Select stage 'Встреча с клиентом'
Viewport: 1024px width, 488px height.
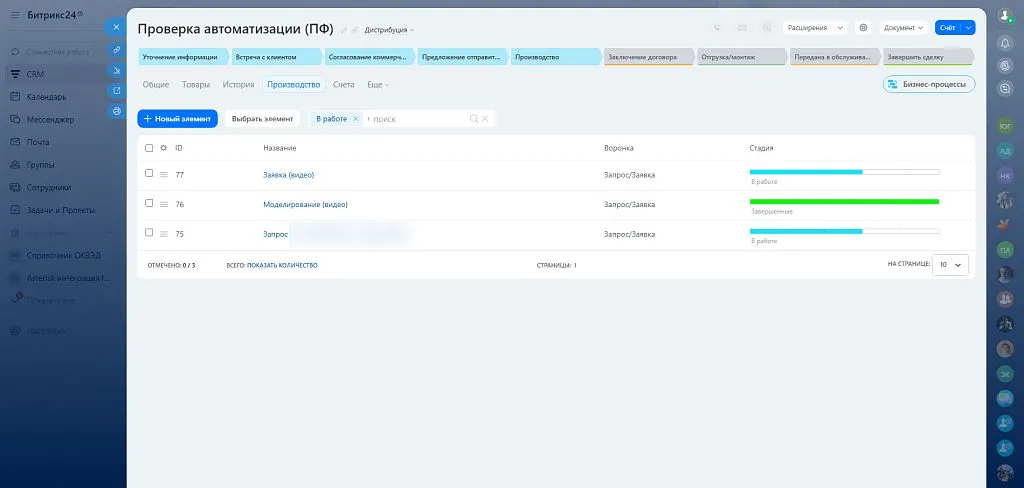(x=276, y=57)
